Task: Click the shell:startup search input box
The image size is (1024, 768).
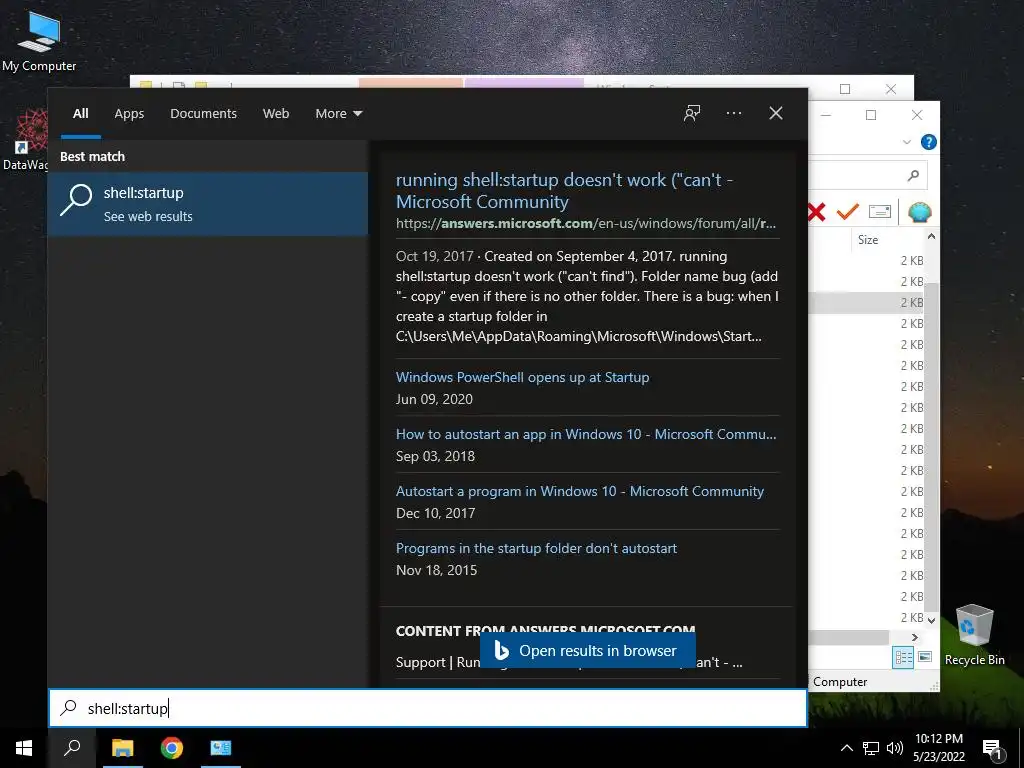Action: [x=428, y=708]
